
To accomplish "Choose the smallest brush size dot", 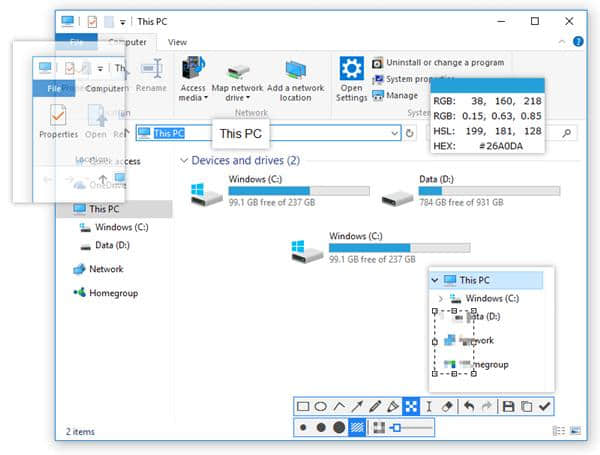I will [303, 428].
